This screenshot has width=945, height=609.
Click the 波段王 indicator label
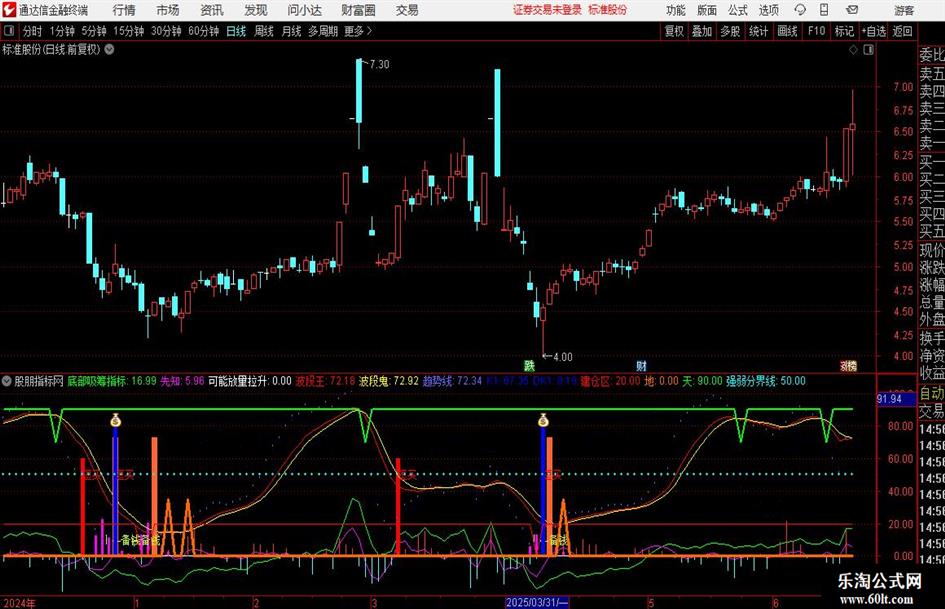click(325, 381)
